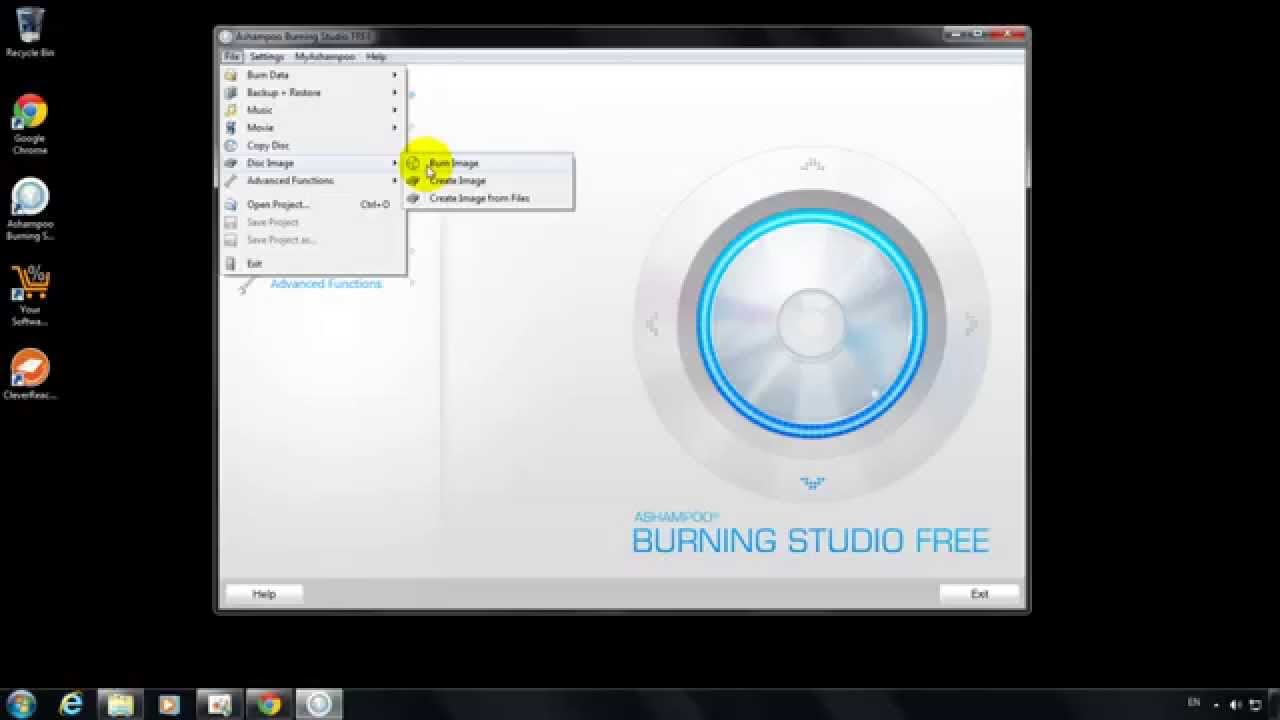Click the Advanced Functions link in main window
Screen dimensions: 1280x720
(326, 284)
